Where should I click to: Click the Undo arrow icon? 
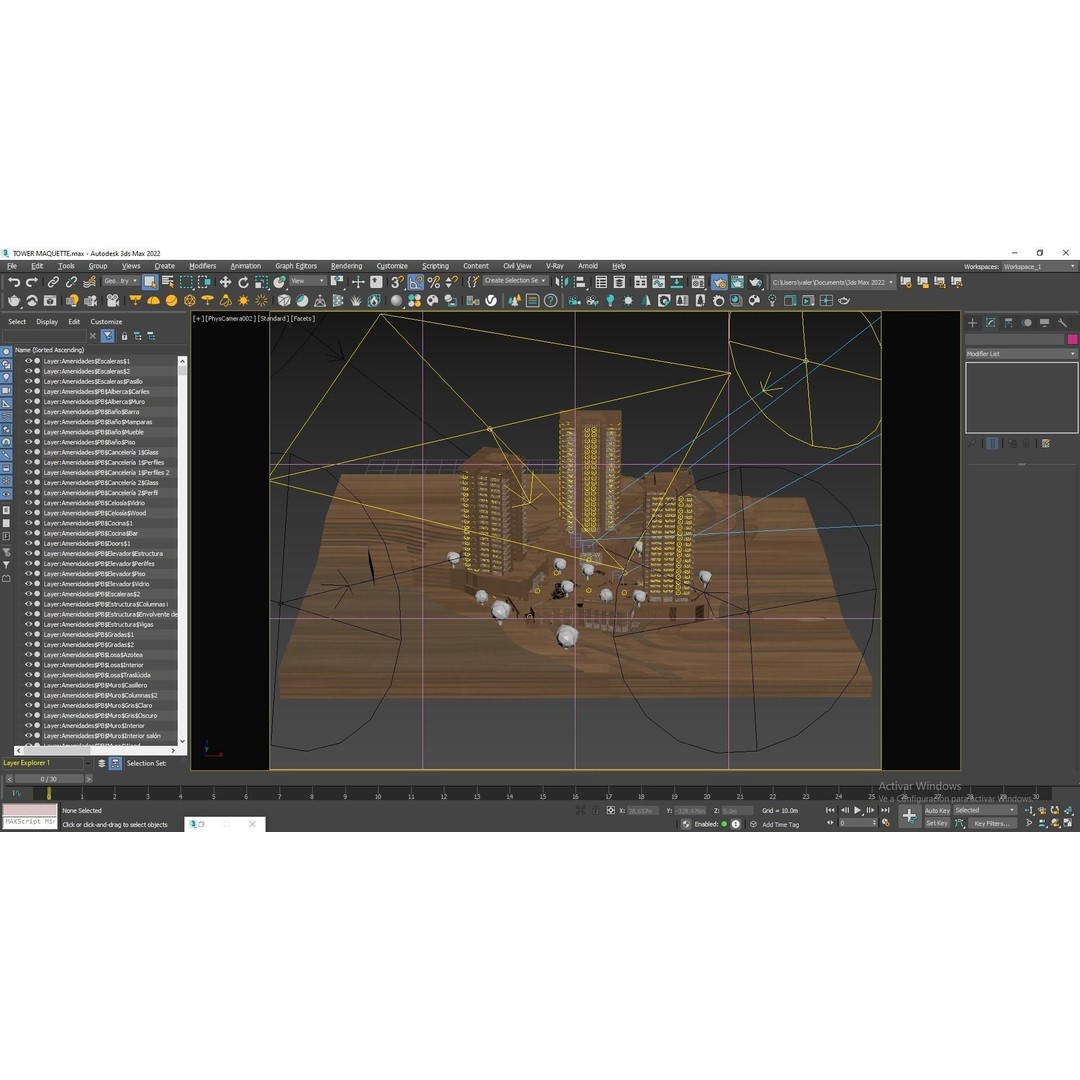14,282
